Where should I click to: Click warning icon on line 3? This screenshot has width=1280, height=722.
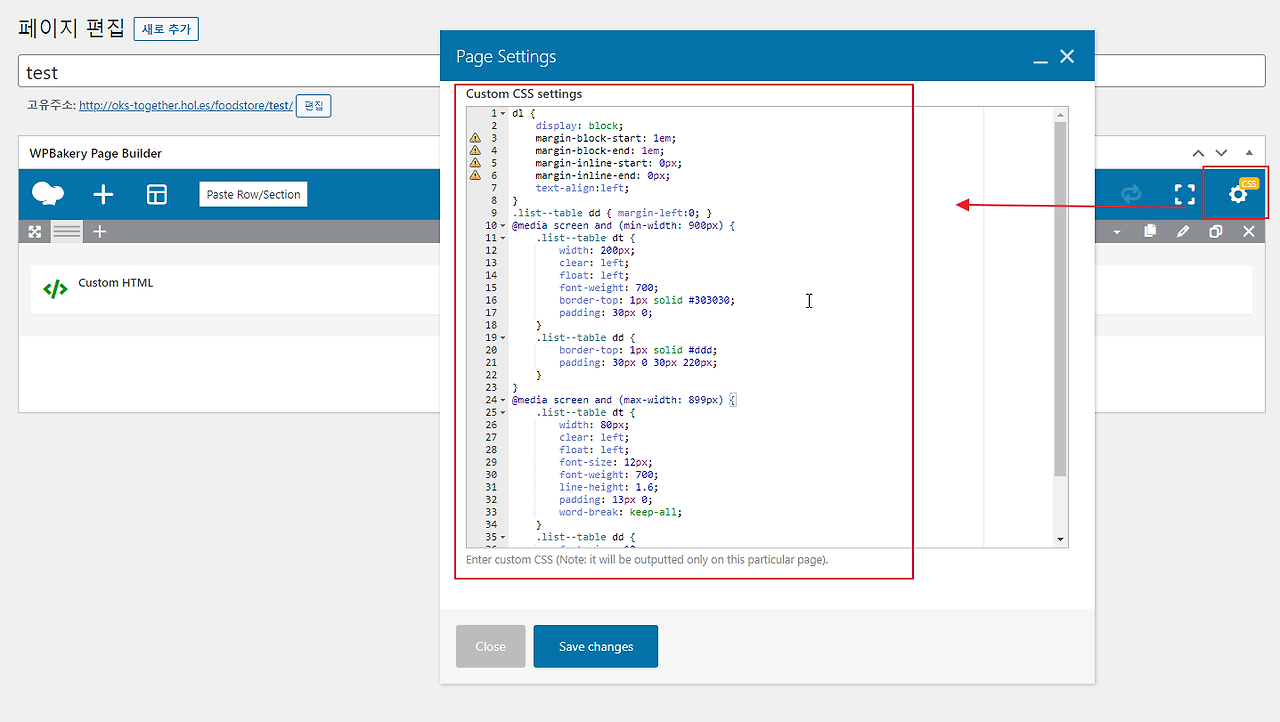(475, 138)
